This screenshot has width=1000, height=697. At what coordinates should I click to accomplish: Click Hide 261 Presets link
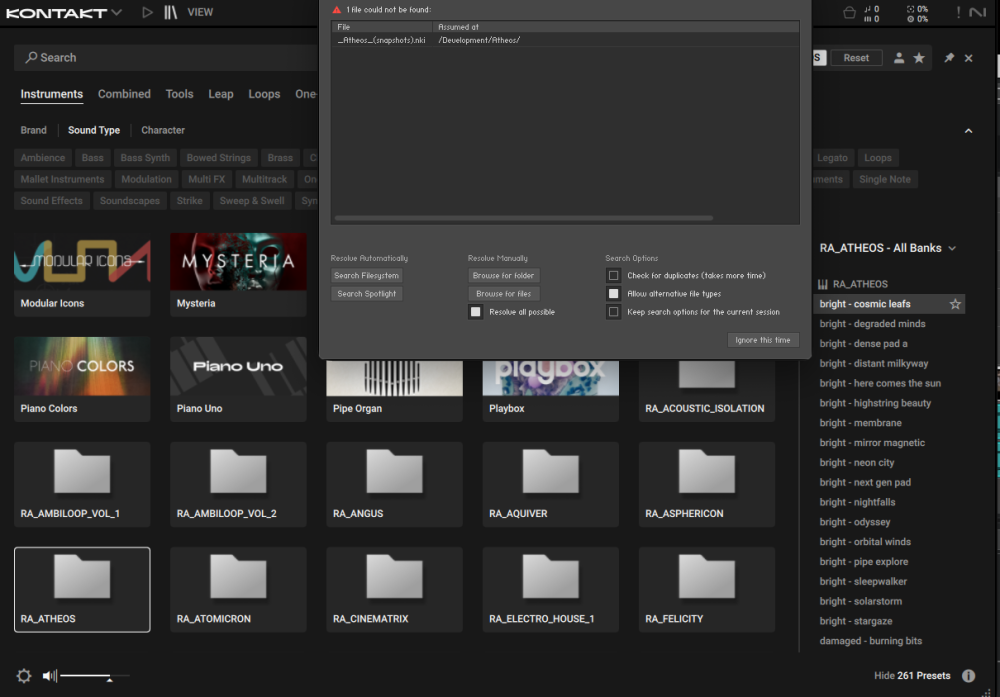912,676
